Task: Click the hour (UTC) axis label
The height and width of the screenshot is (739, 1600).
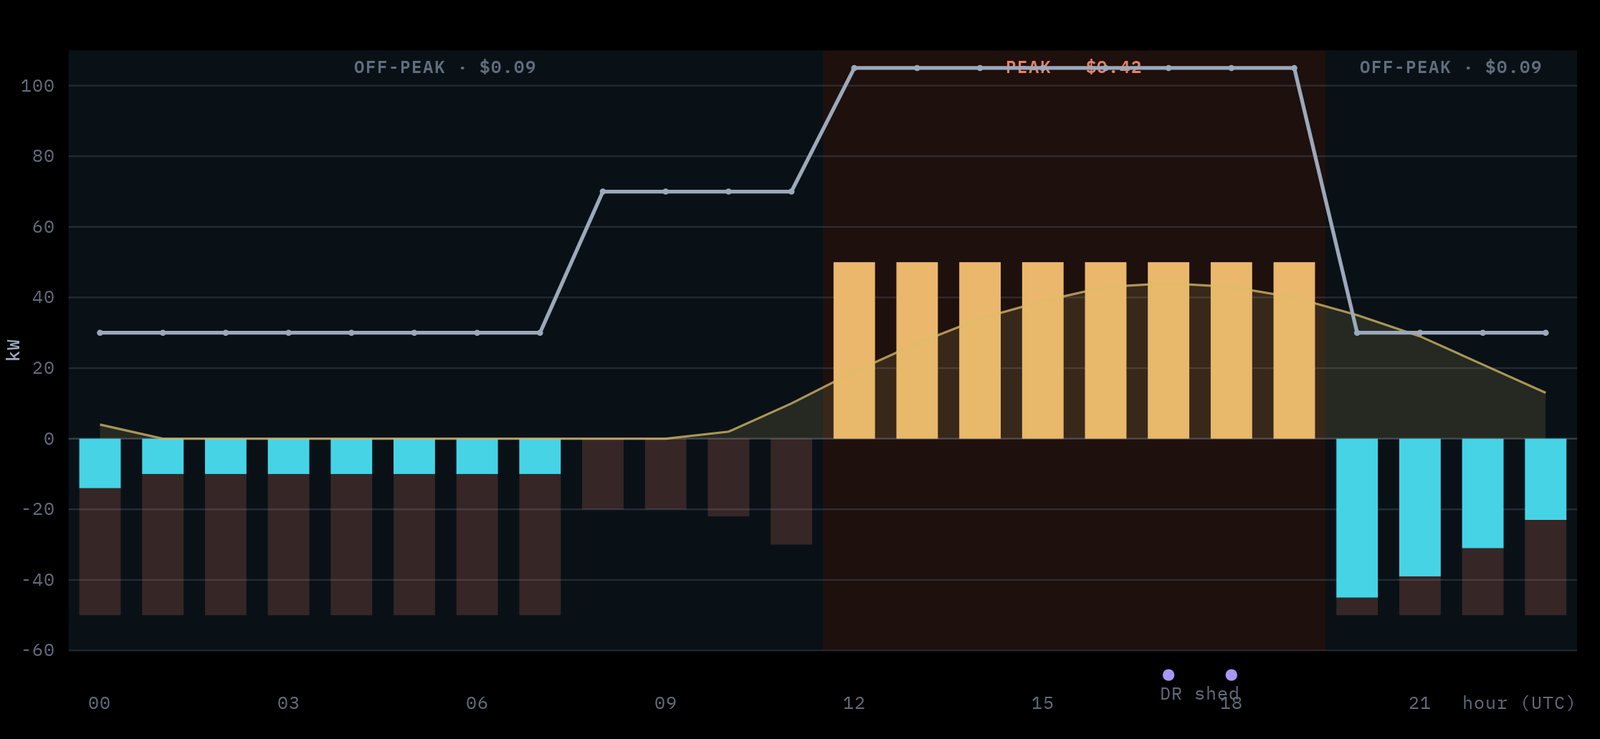Action: tap(1518, 703)
